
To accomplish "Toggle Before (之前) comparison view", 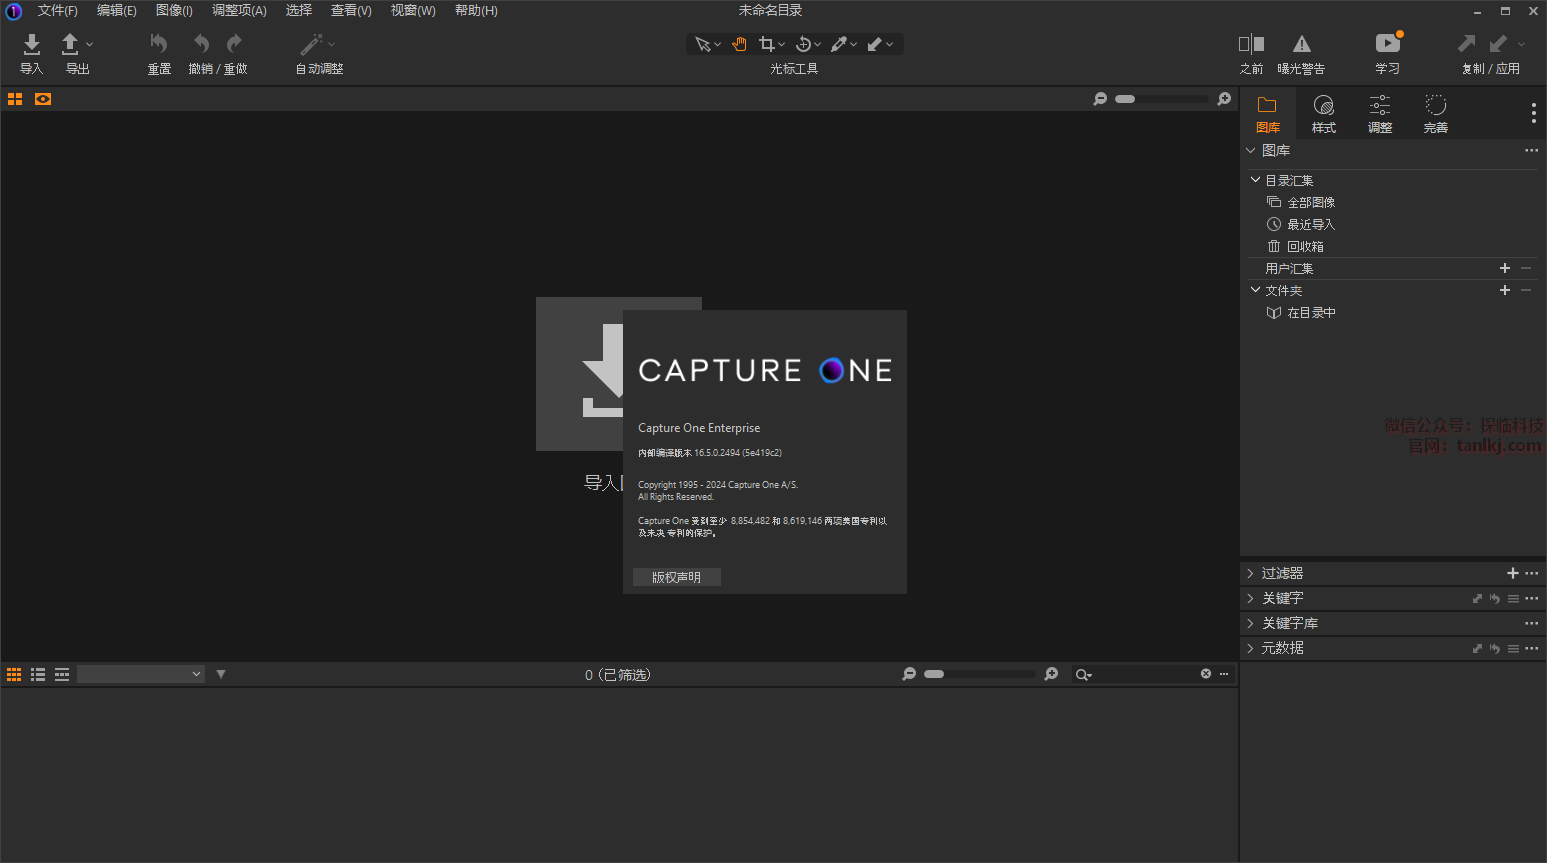I will tap(1251, 44).
